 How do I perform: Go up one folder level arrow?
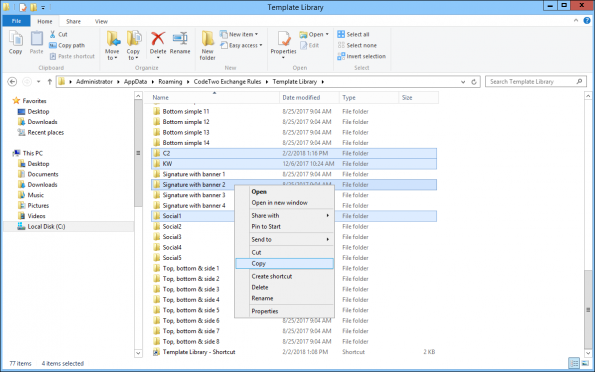pyautogui.click(x=50, y=82)
